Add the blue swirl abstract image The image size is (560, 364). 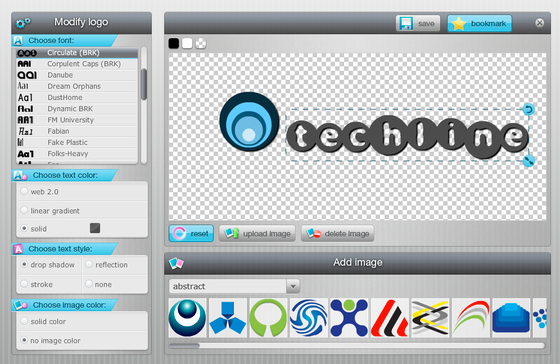point(309,318)
